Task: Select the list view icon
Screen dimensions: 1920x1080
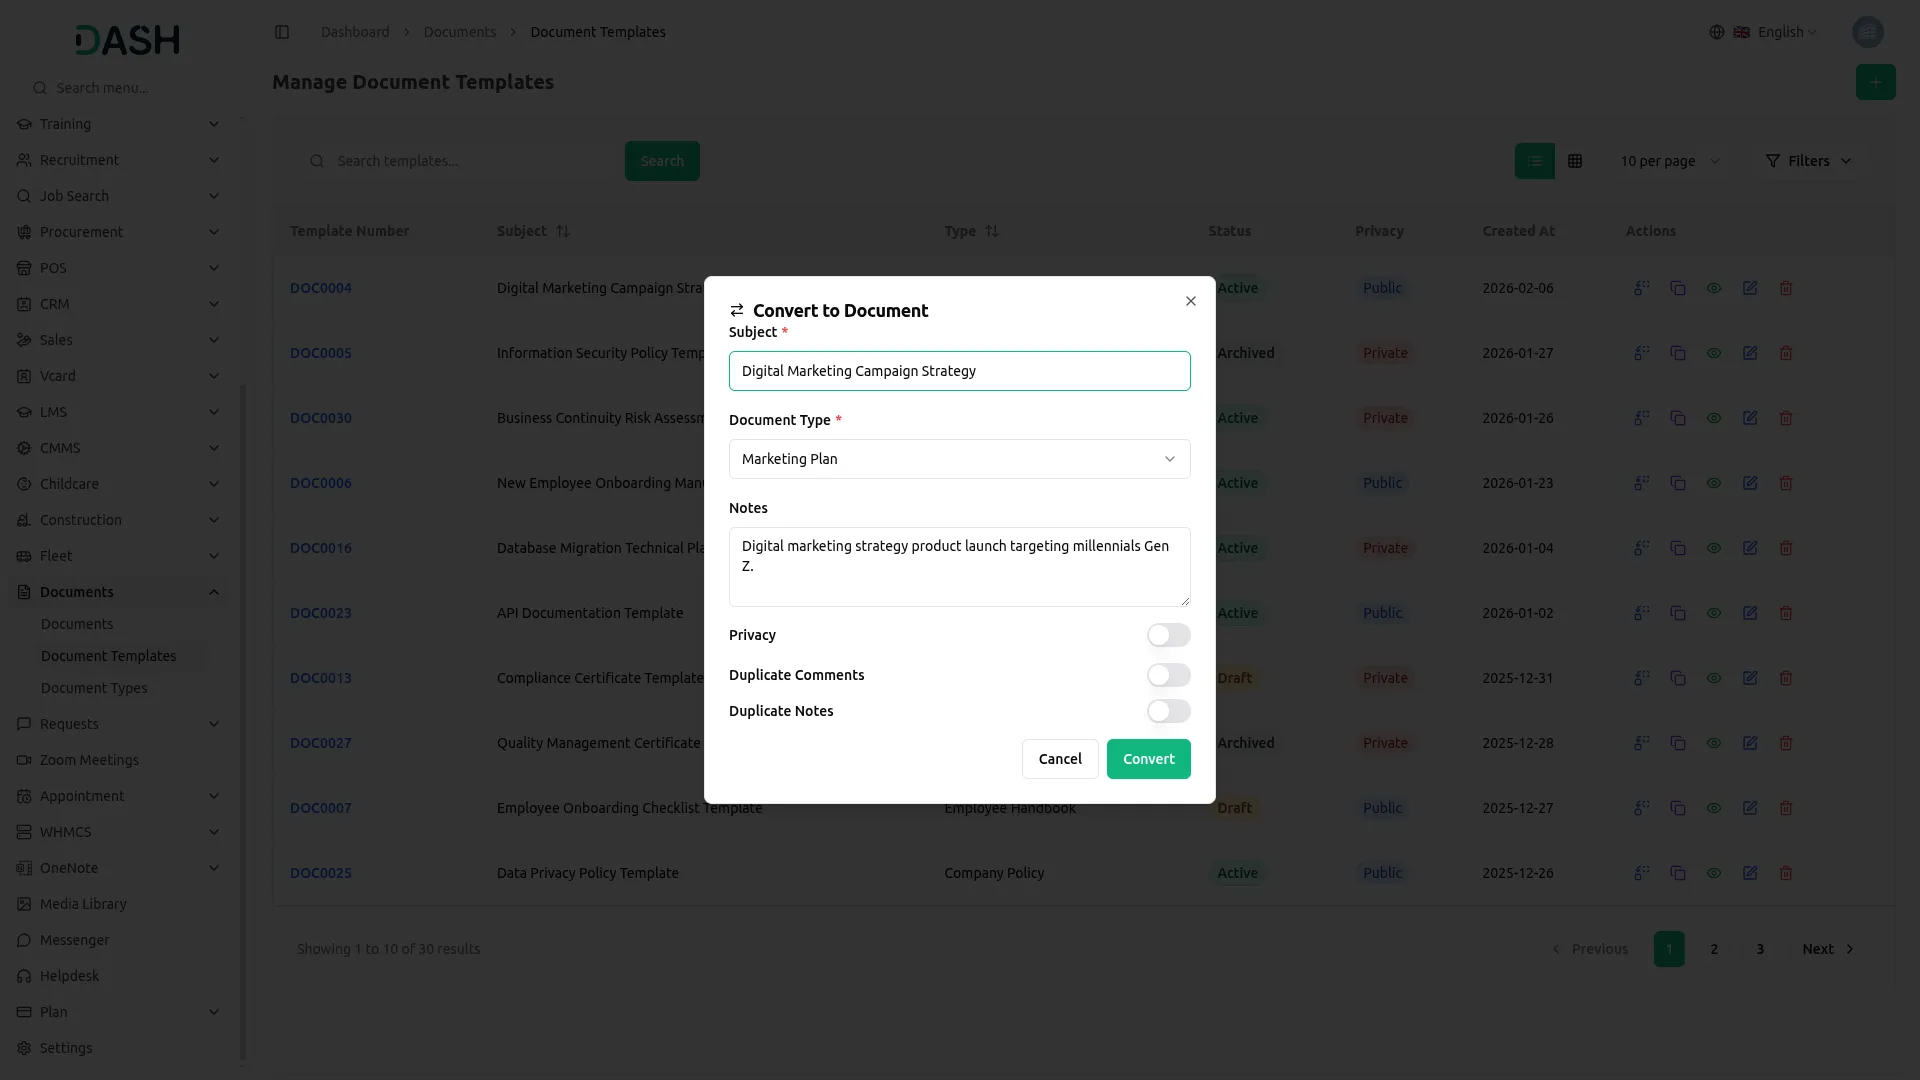Action: [1534, 161]
